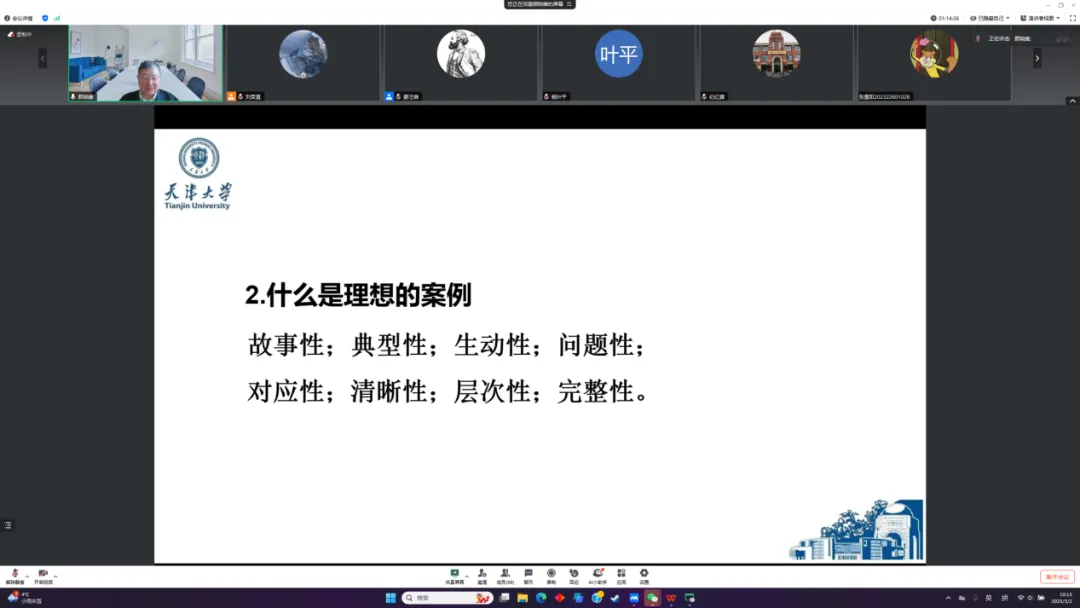Unmute your microphone
Screen dimensions: 1080x608
coord(15,573)
